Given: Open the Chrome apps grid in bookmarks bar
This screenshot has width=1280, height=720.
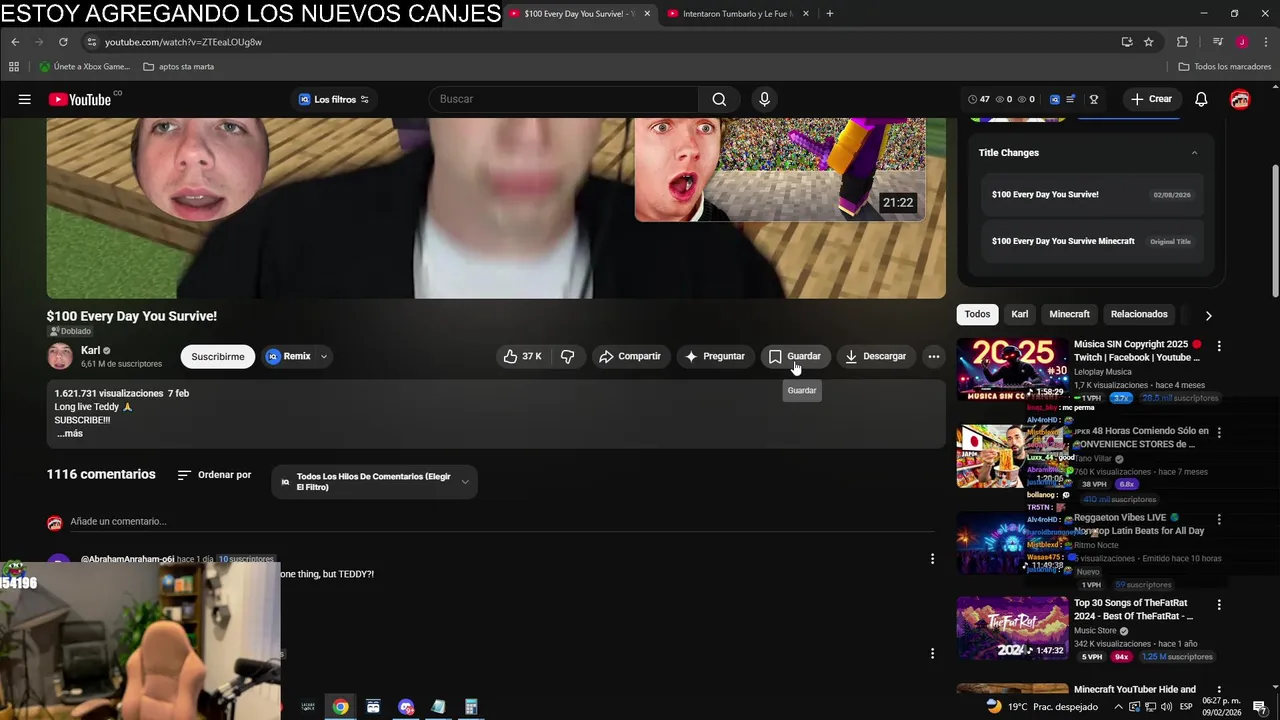Looking at the screenshot, I should click(x=13, y=67).
